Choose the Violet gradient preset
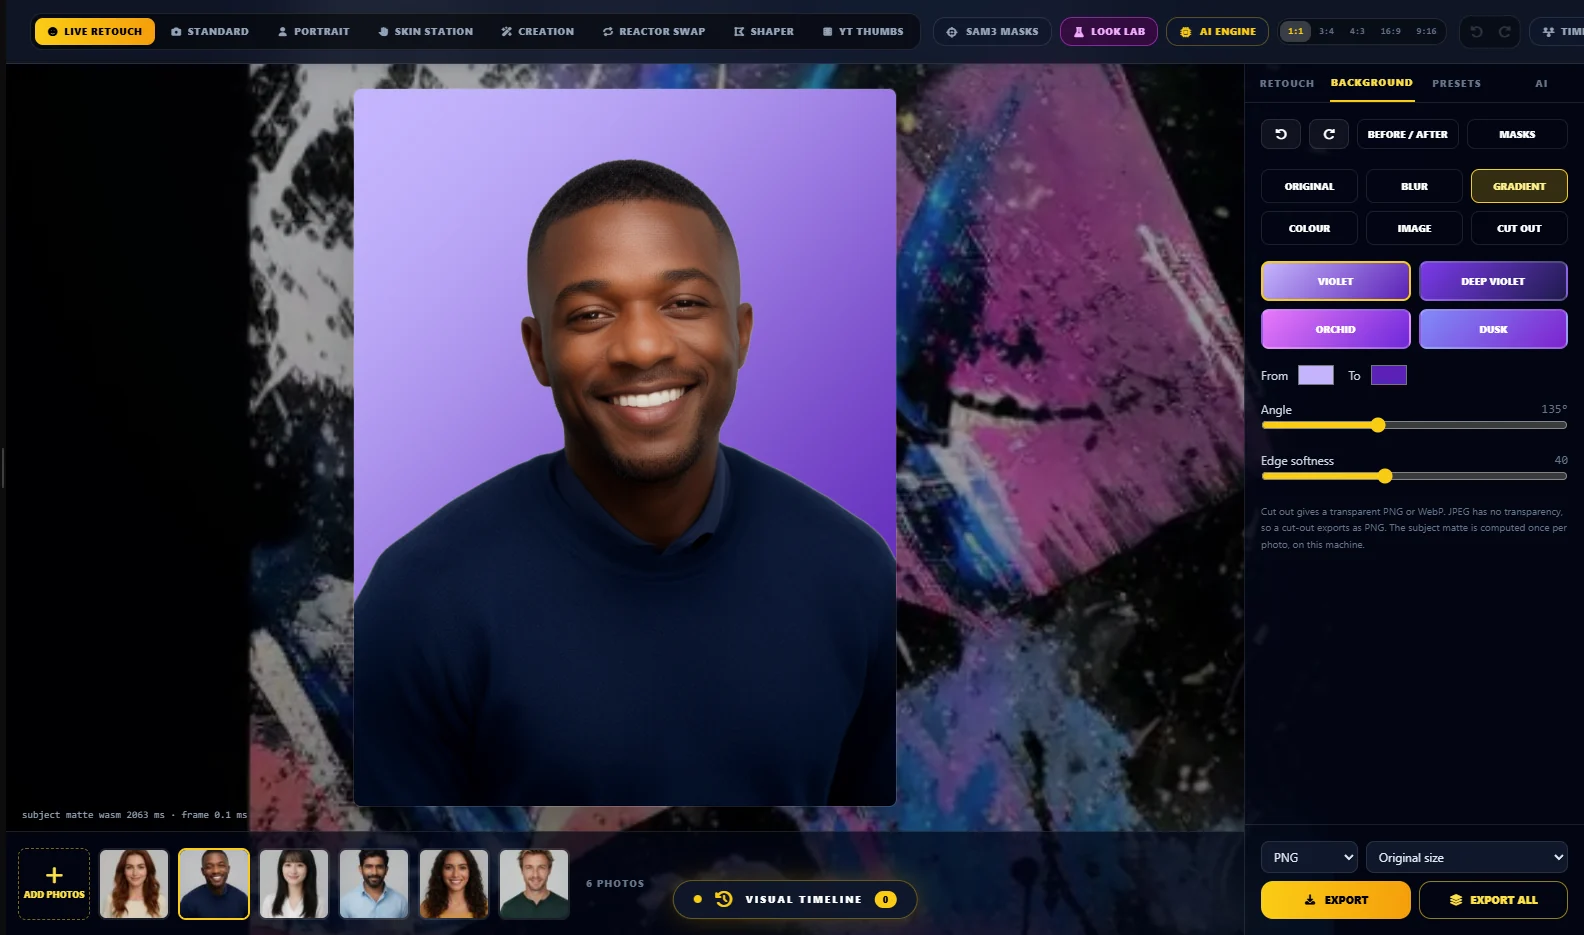Viewport: 1584px width, 935px height. point(1336,281)
